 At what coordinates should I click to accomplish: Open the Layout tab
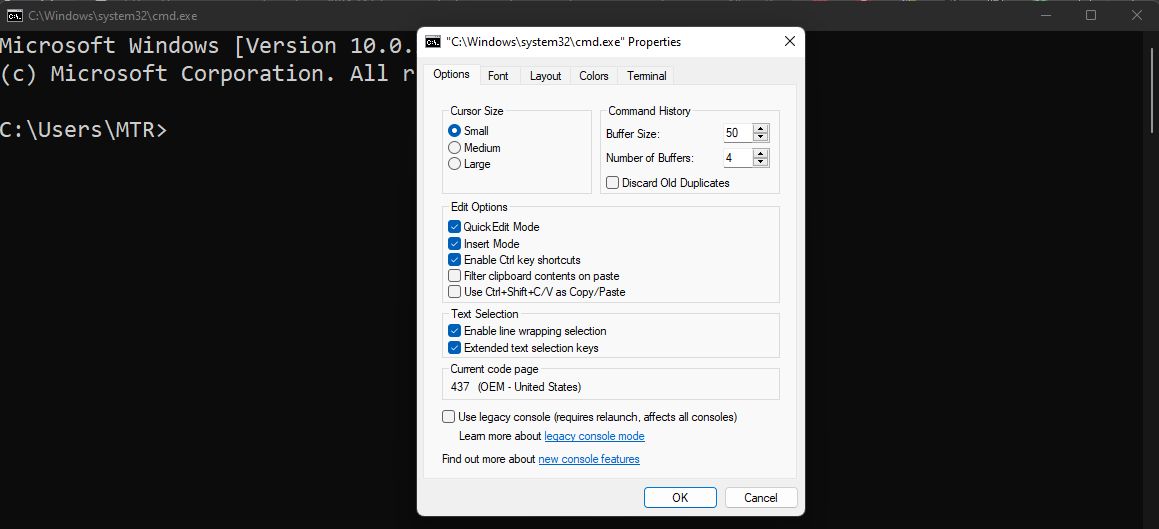click(545, 76)
